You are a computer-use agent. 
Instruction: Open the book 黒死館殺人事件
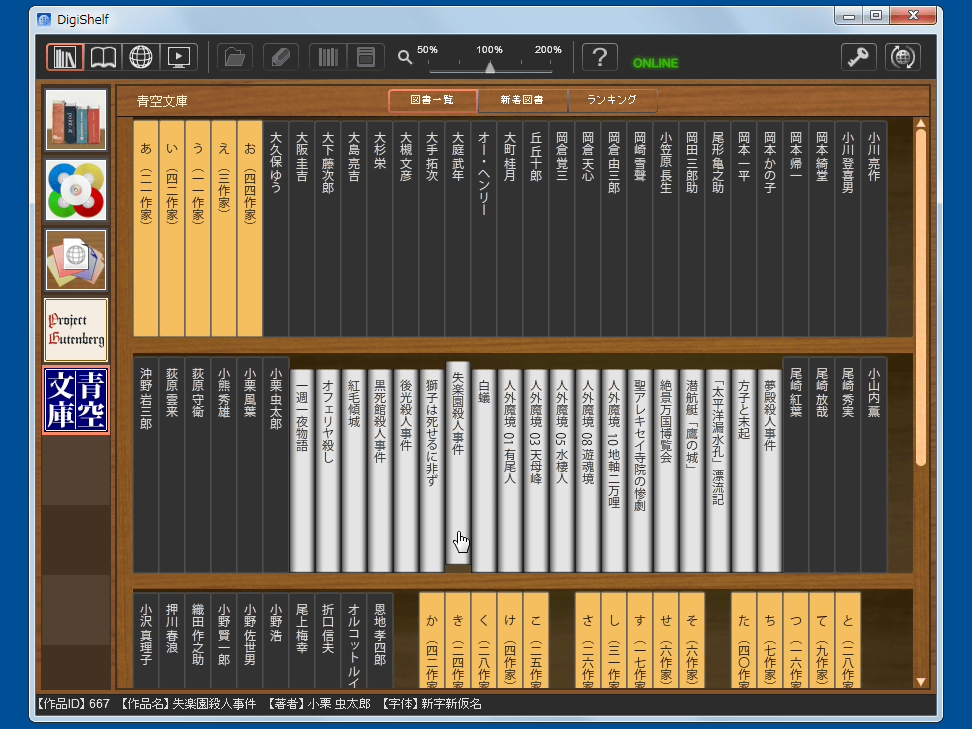click(381, 471)
